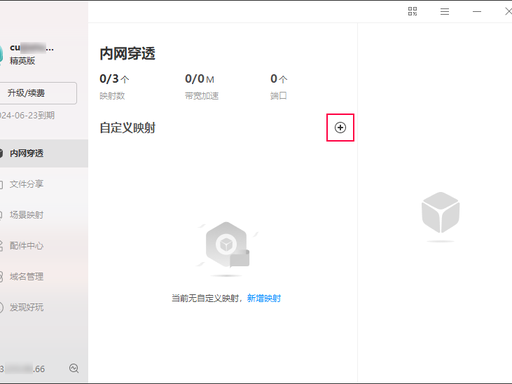
Task: Click the gray cube placeholder in right panel
Action: 440,216
